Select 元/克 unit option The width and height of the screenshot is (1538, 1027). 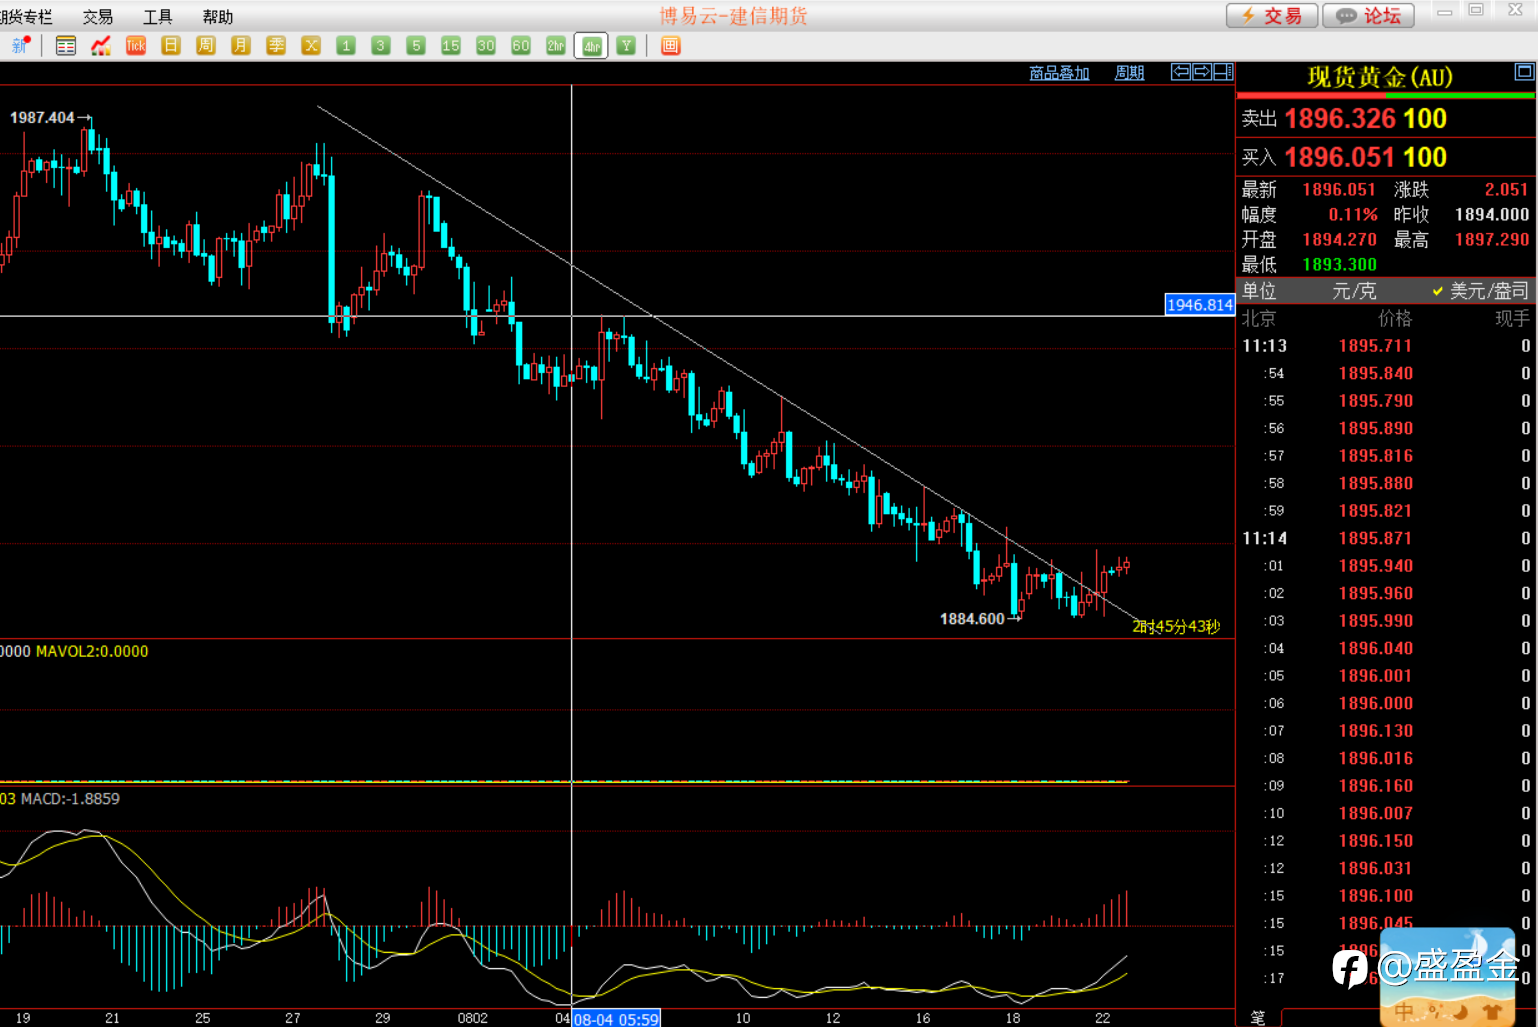(x=1354, y=291)
